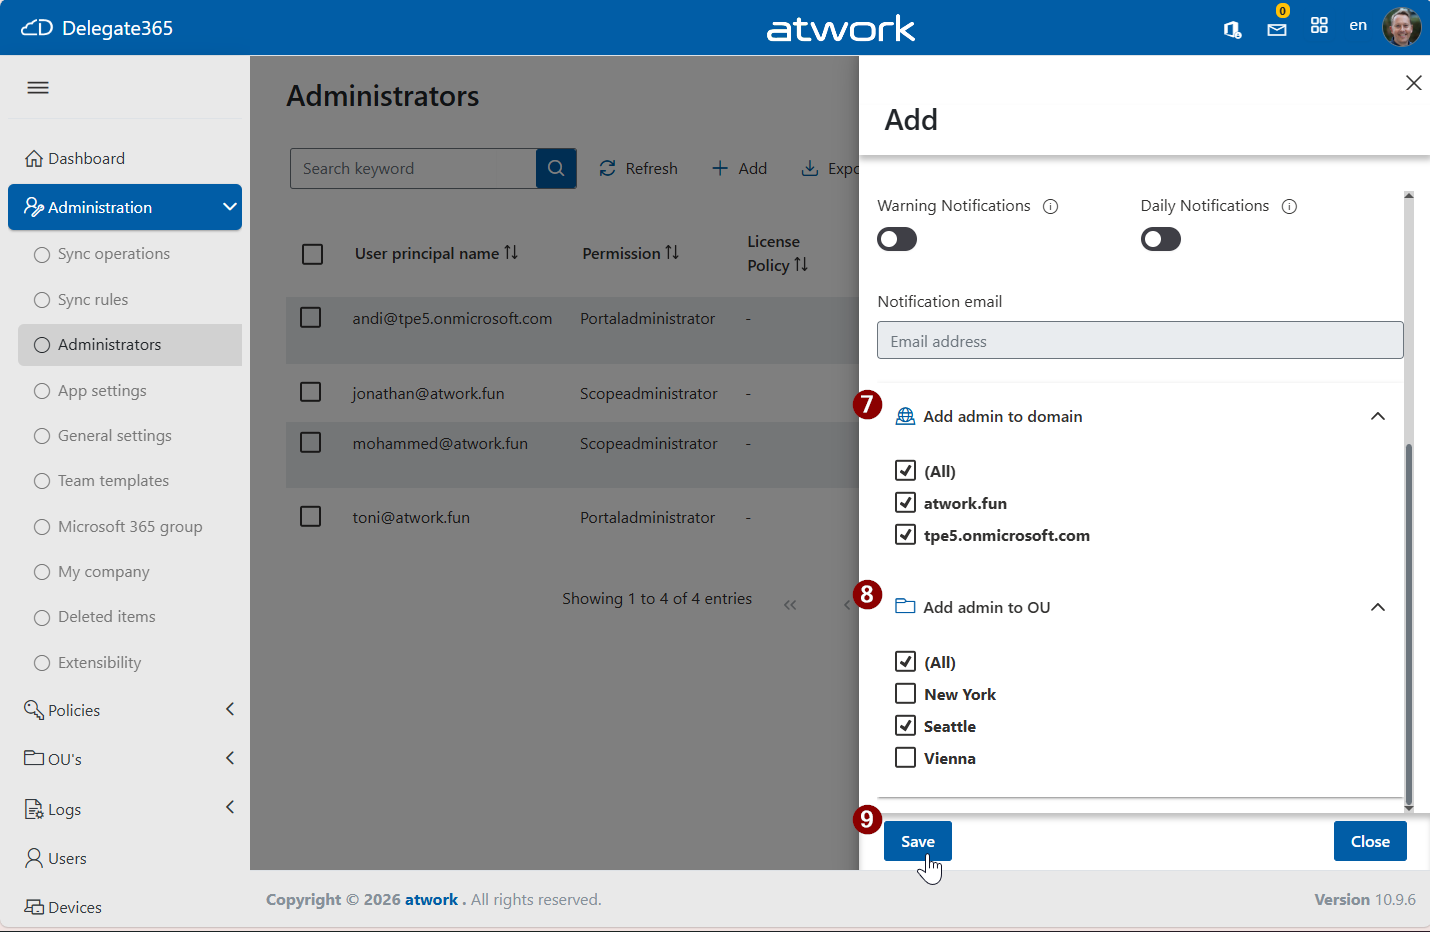Uncheck the Seattle OU checkbox

click(905, 725)
